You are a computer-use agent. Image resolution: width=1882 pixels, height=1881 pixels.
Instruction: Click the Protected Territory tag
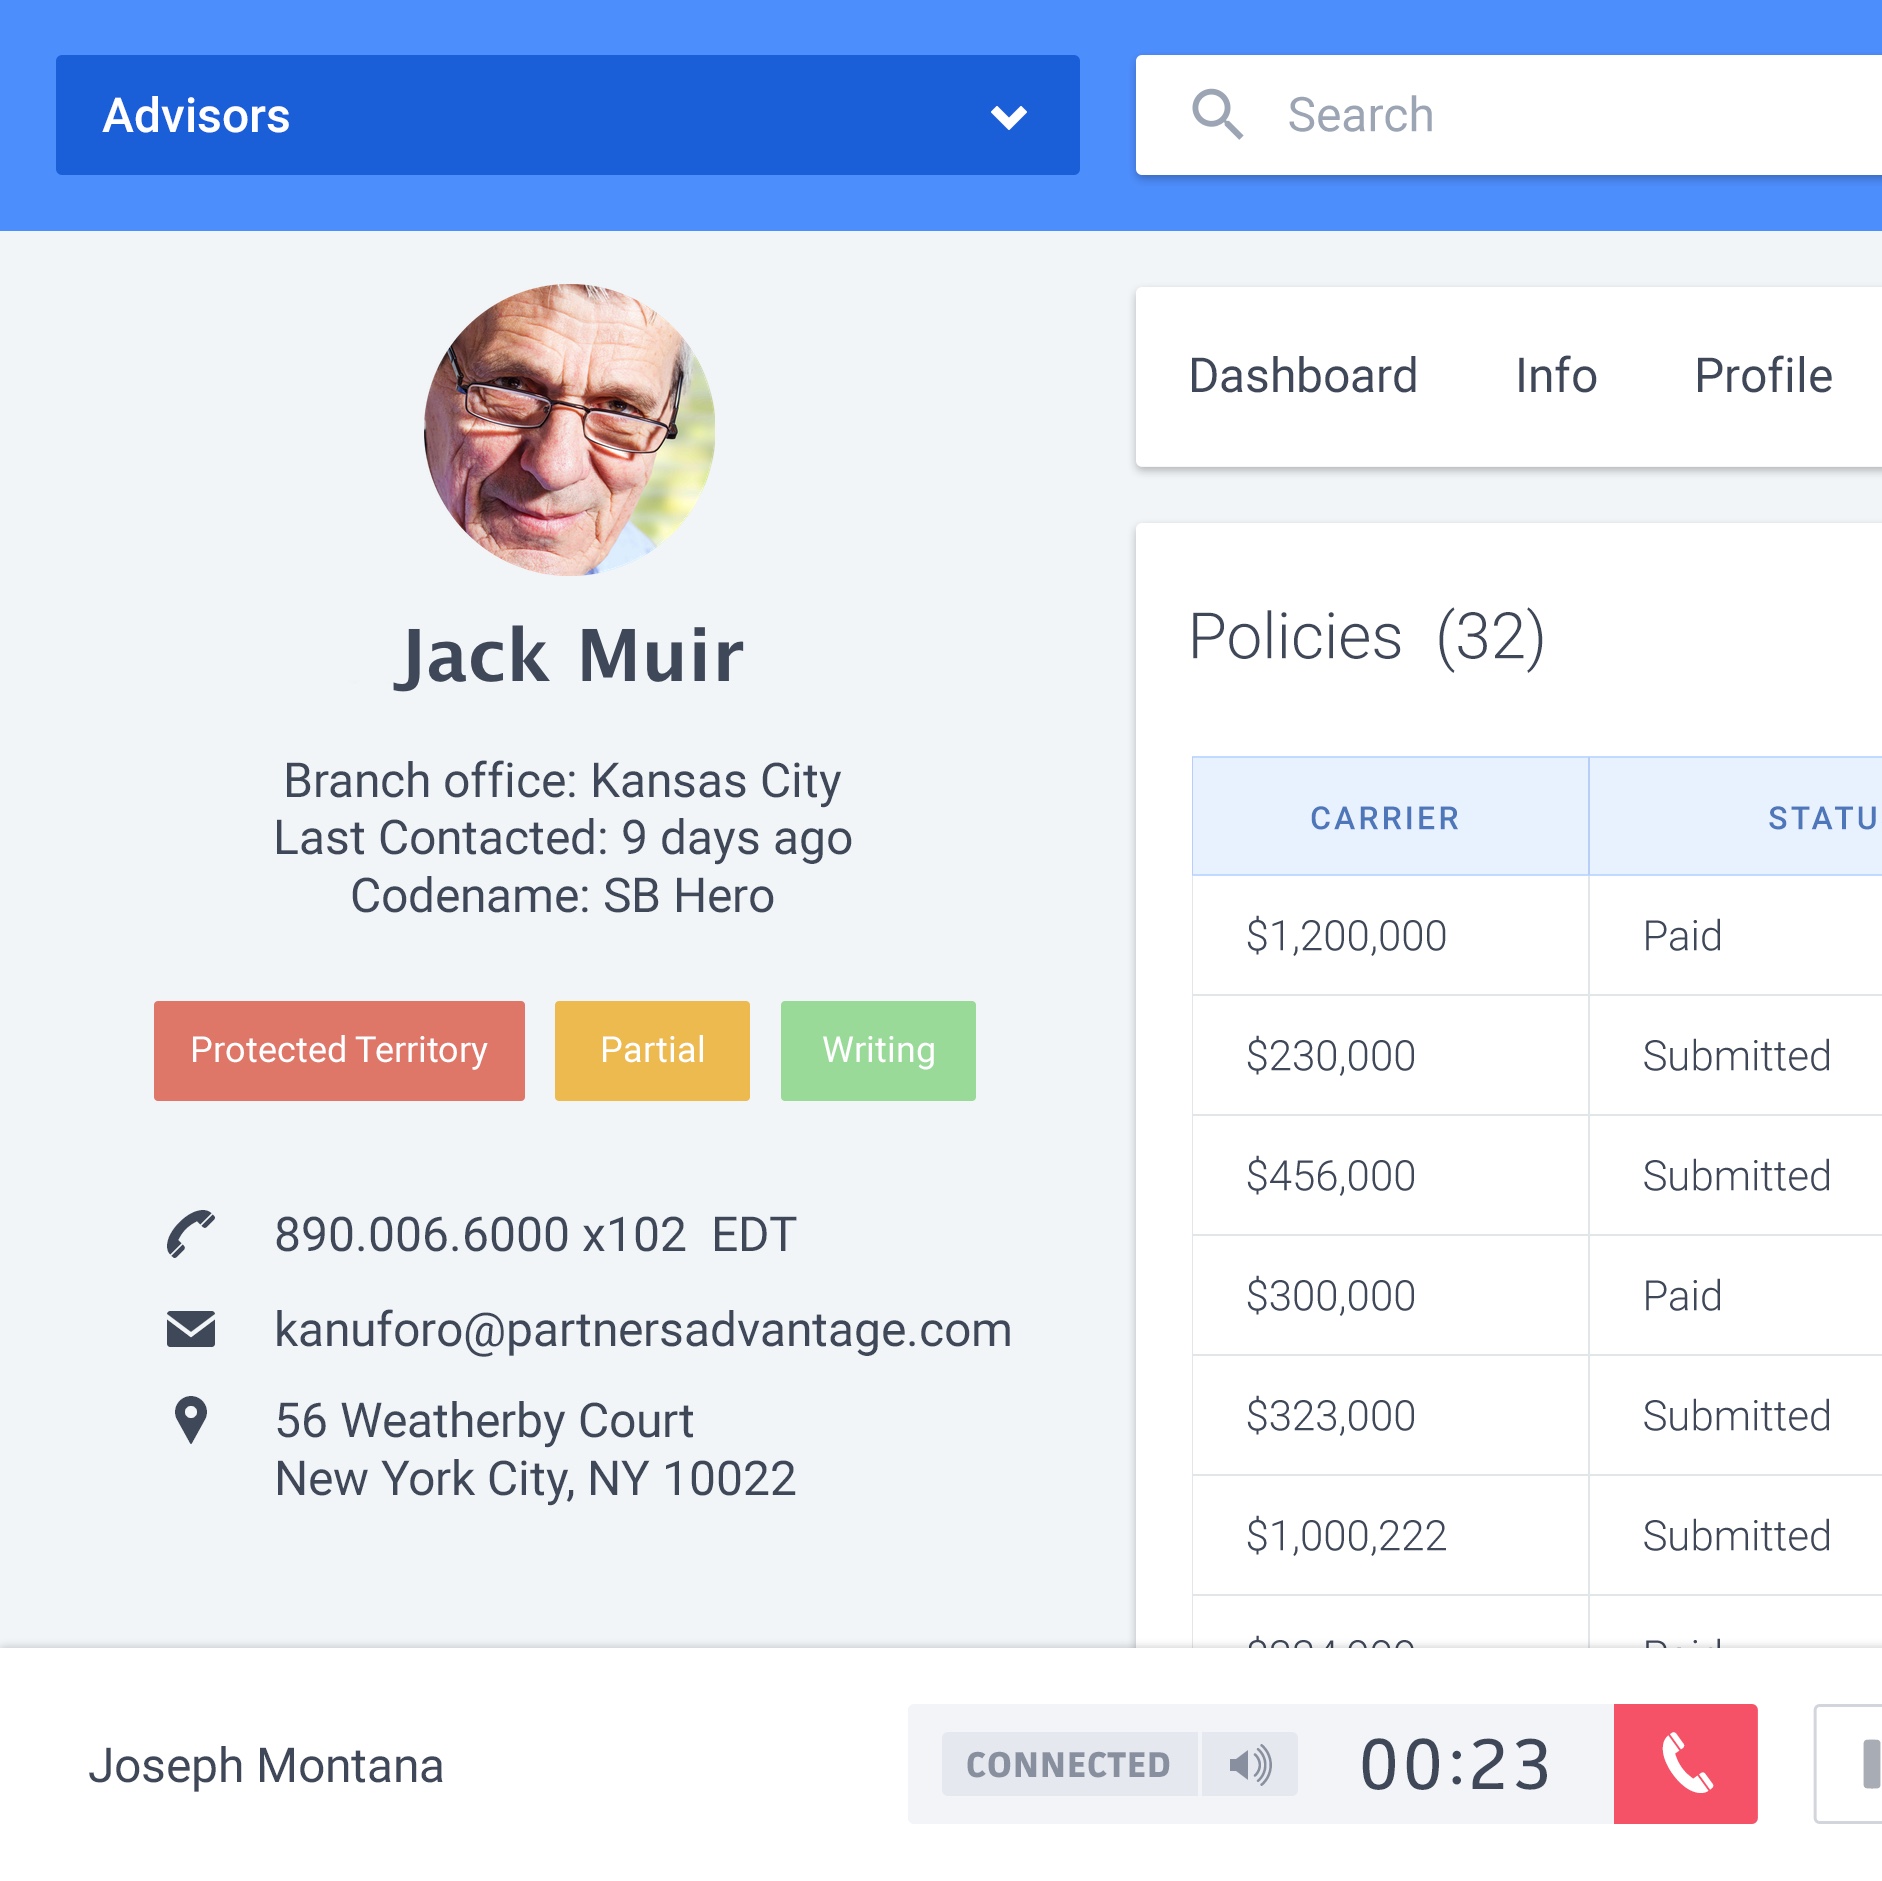click(x=339, y=1050)
